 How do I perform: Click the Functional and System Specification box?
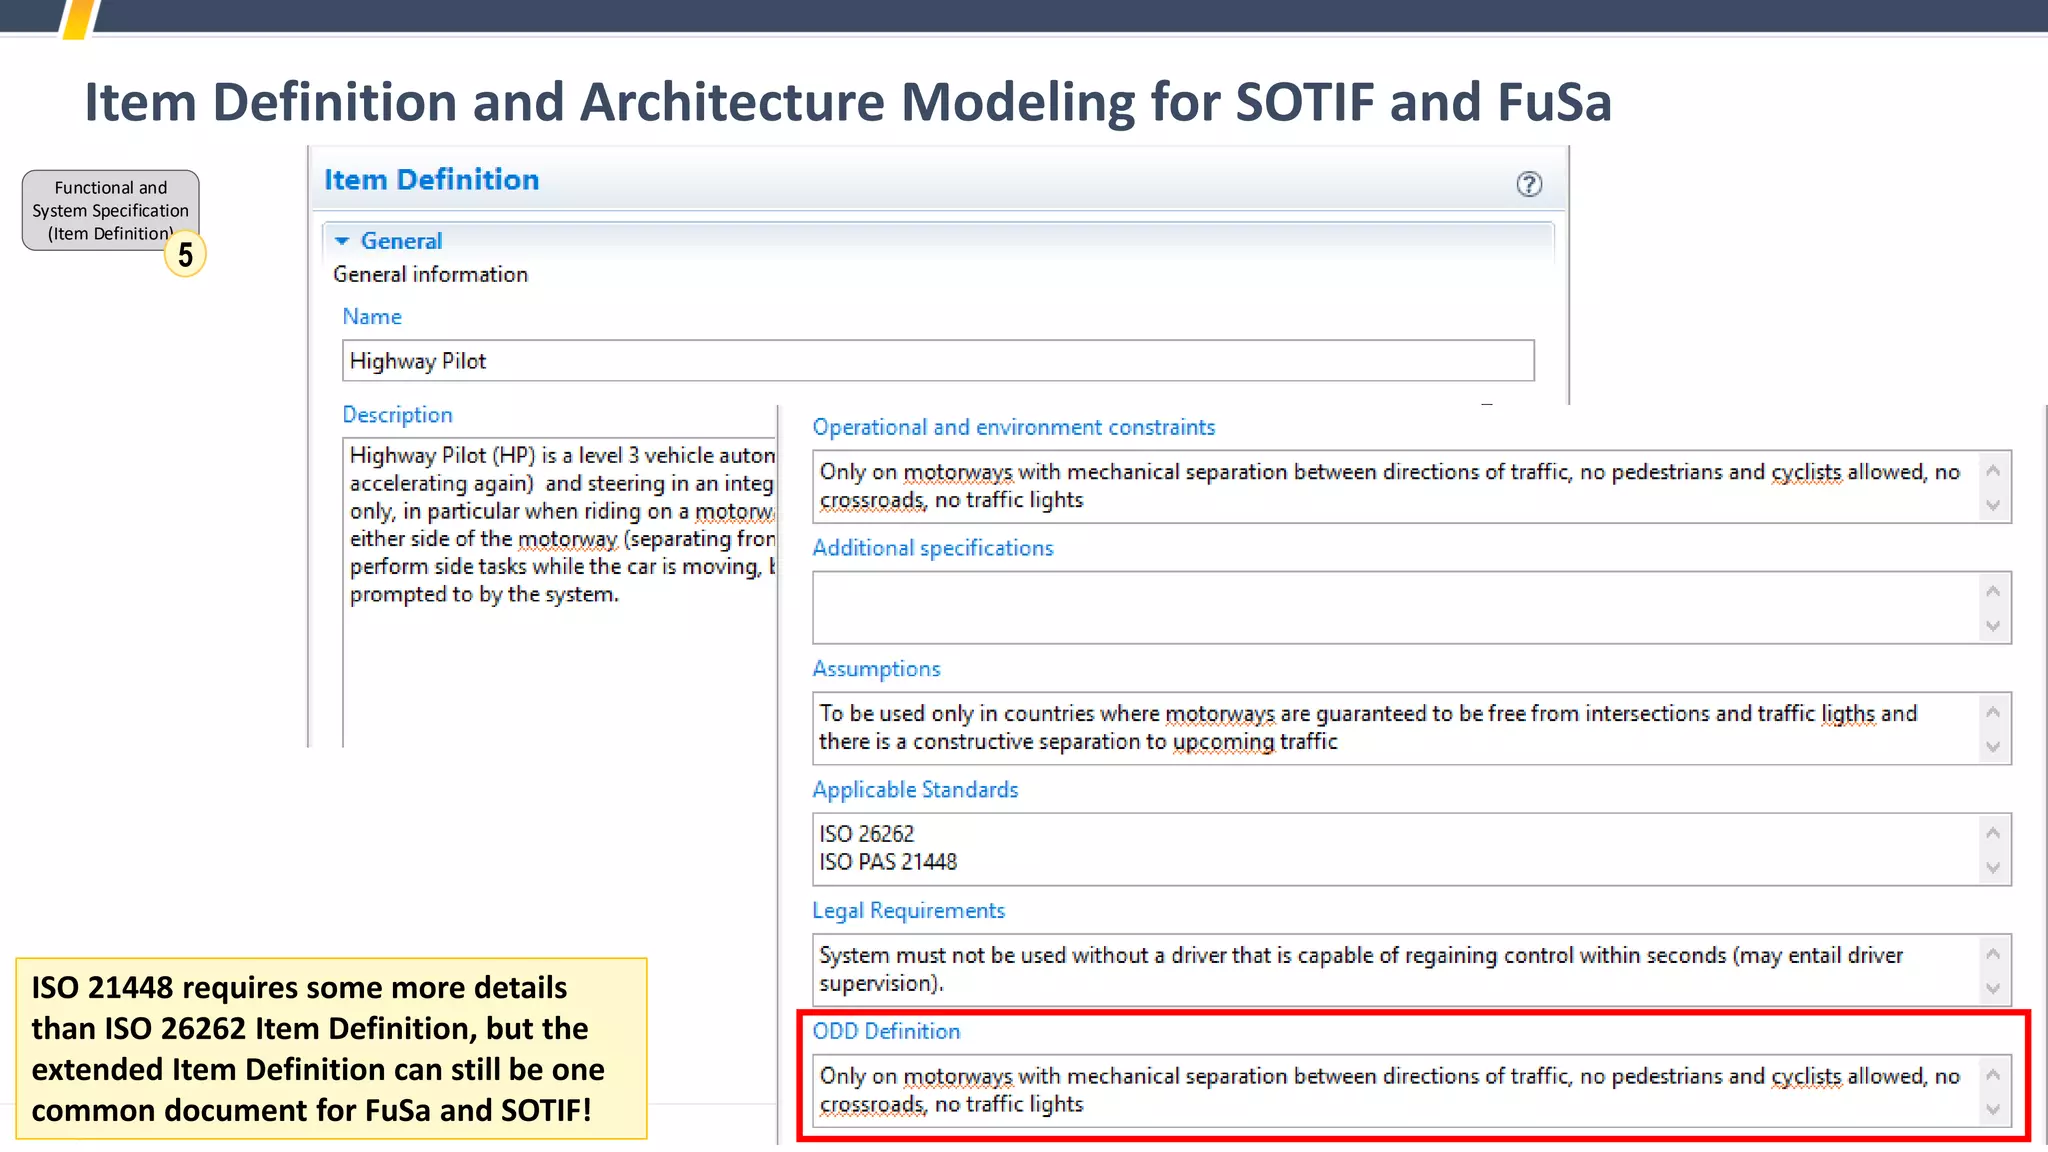coord(111,210)
